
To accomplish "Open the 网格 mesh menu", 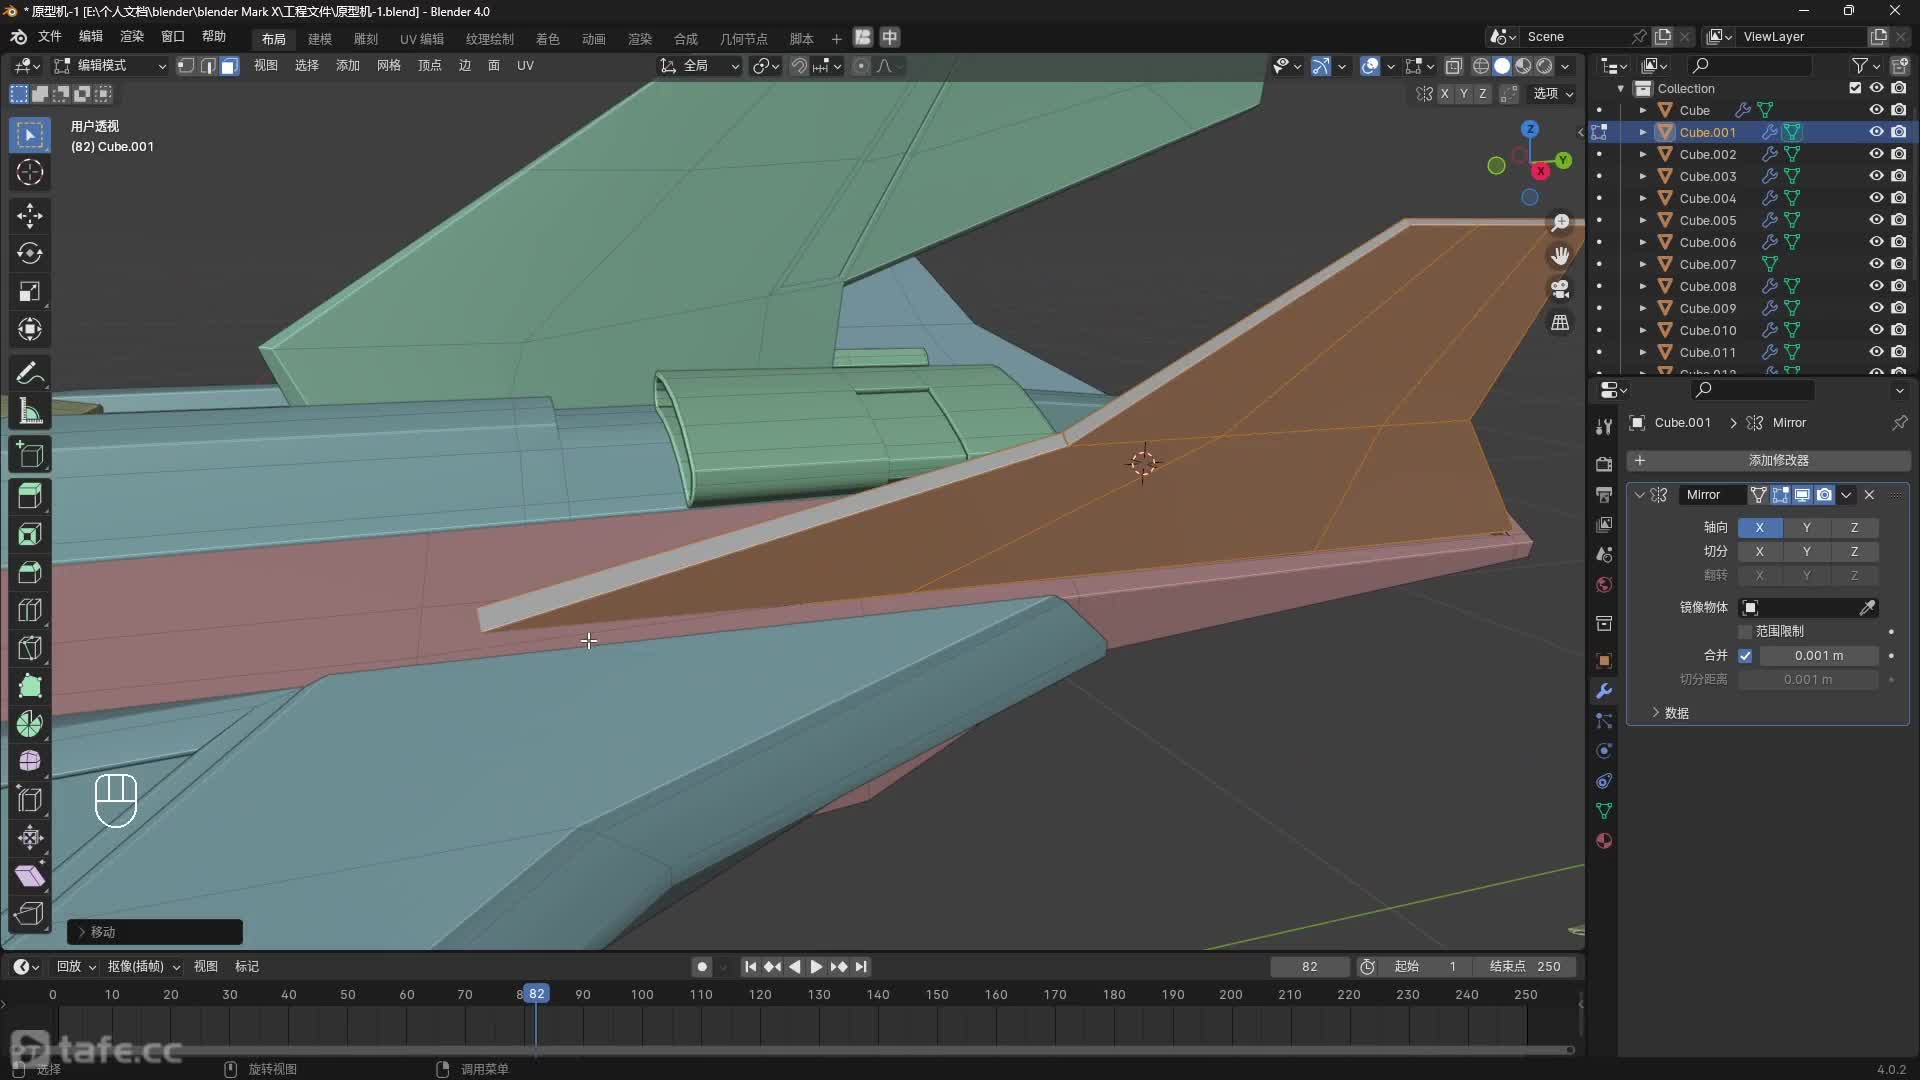I will pyautogui.click(x=389, y=66).
